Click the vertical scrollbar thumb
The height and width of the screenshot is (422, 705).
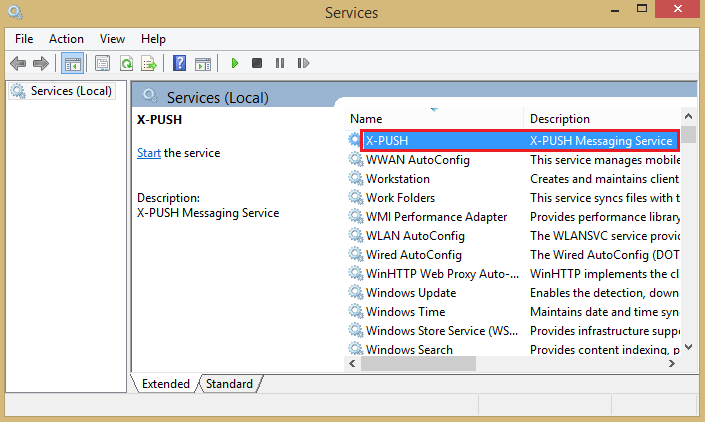point(688,134)
